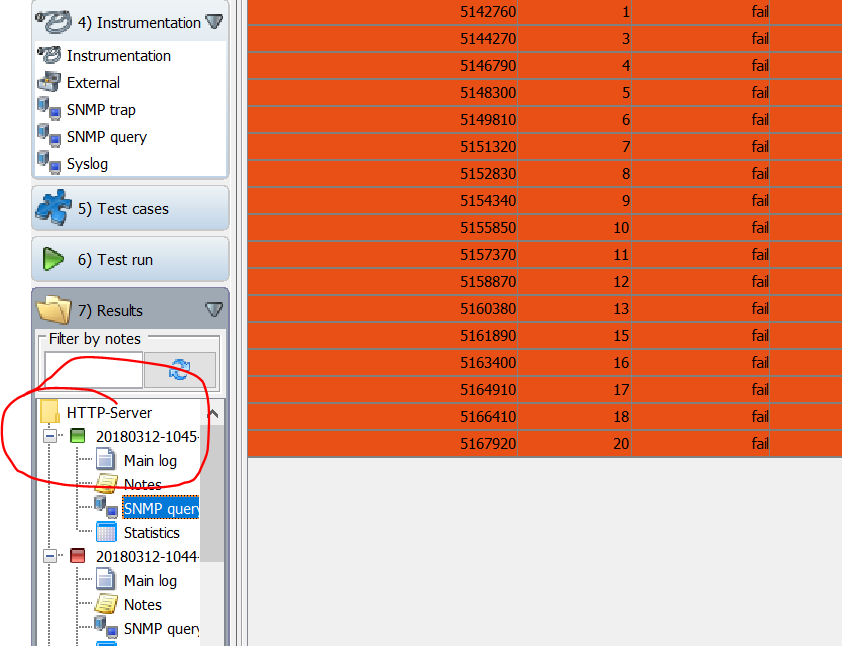
Task: Click the Syslog instrumentation icon
Action: tap(48, 163)
